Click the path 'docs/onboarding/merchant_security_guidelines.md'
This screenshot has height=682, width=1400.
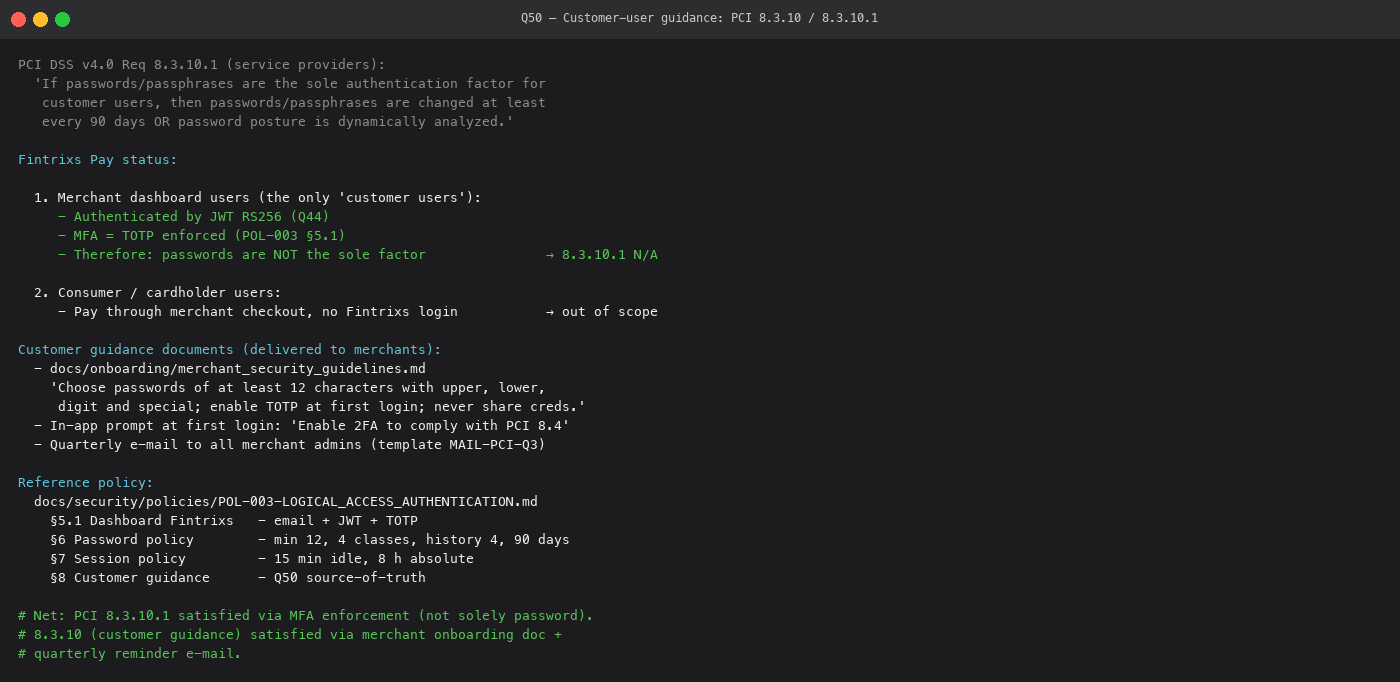[x=238, y=369]
